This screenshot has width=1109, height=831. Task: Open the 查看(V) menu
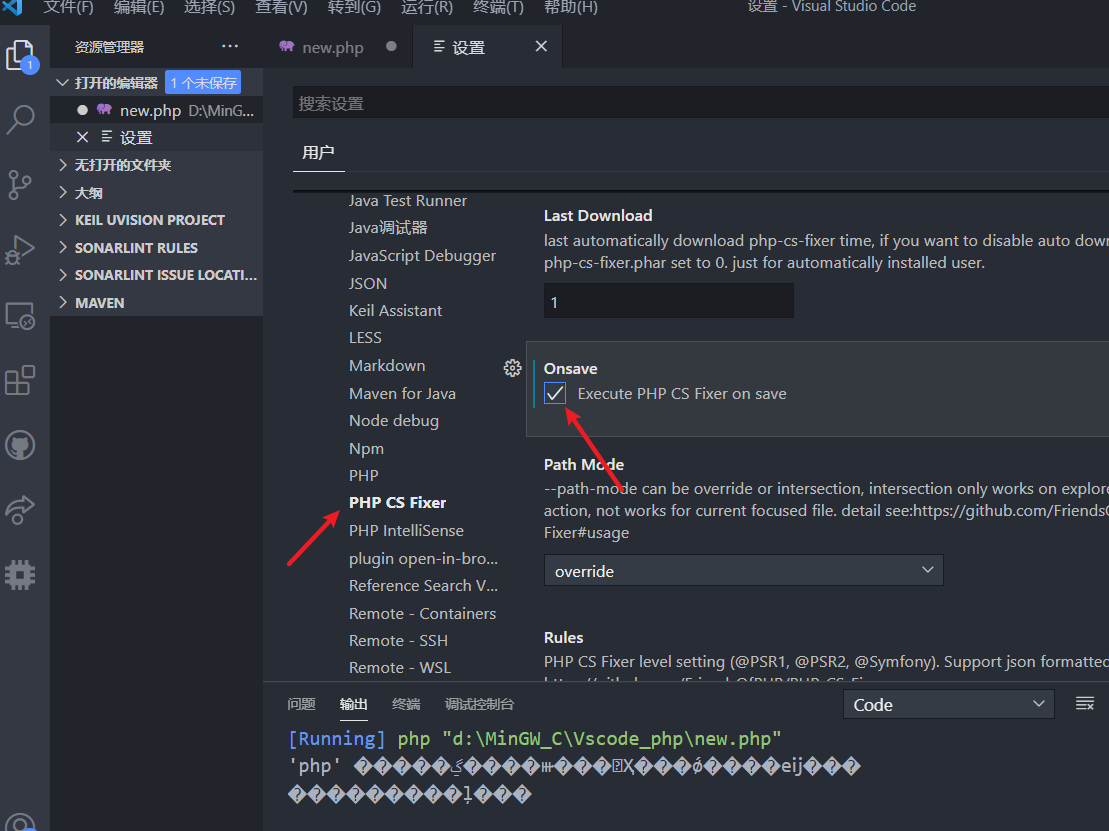click(281, 7)
